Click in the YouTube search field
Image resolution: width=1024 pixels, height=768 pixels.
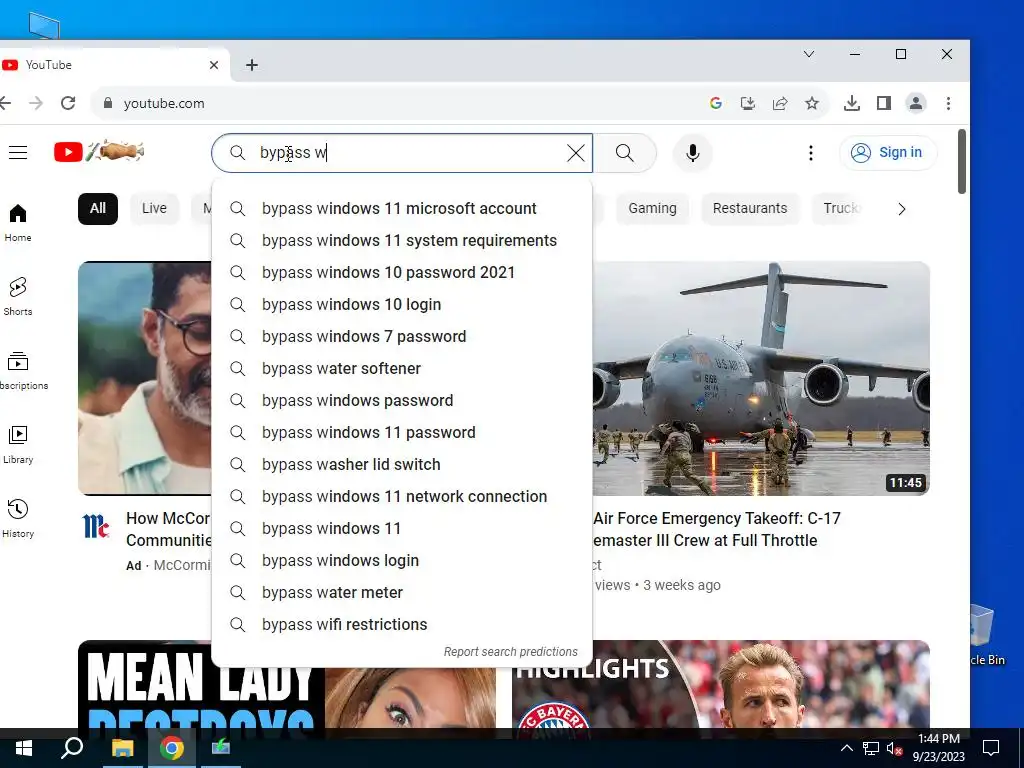click(402, 153)
